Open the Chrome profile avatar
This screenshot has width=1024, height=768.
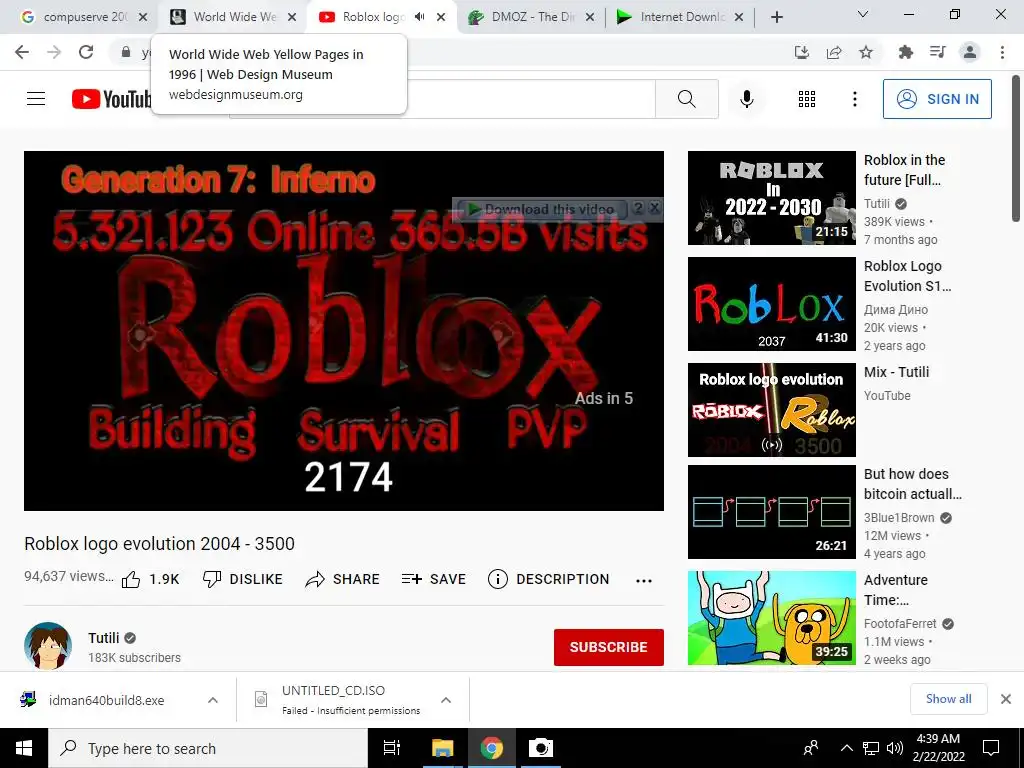click(970, 52)
